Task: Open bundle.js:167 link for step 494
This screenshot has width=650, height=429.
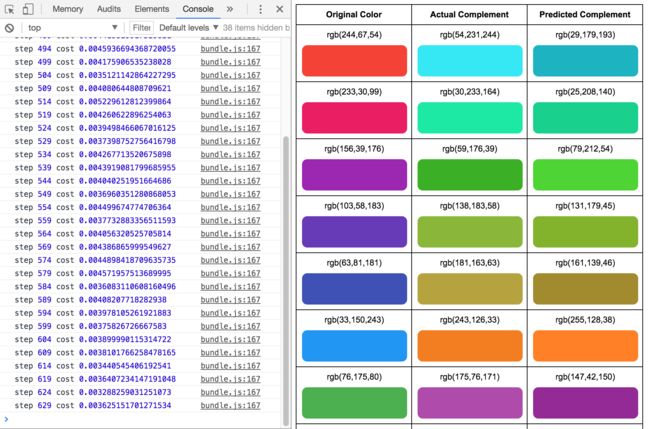Action: pos(230,48)
